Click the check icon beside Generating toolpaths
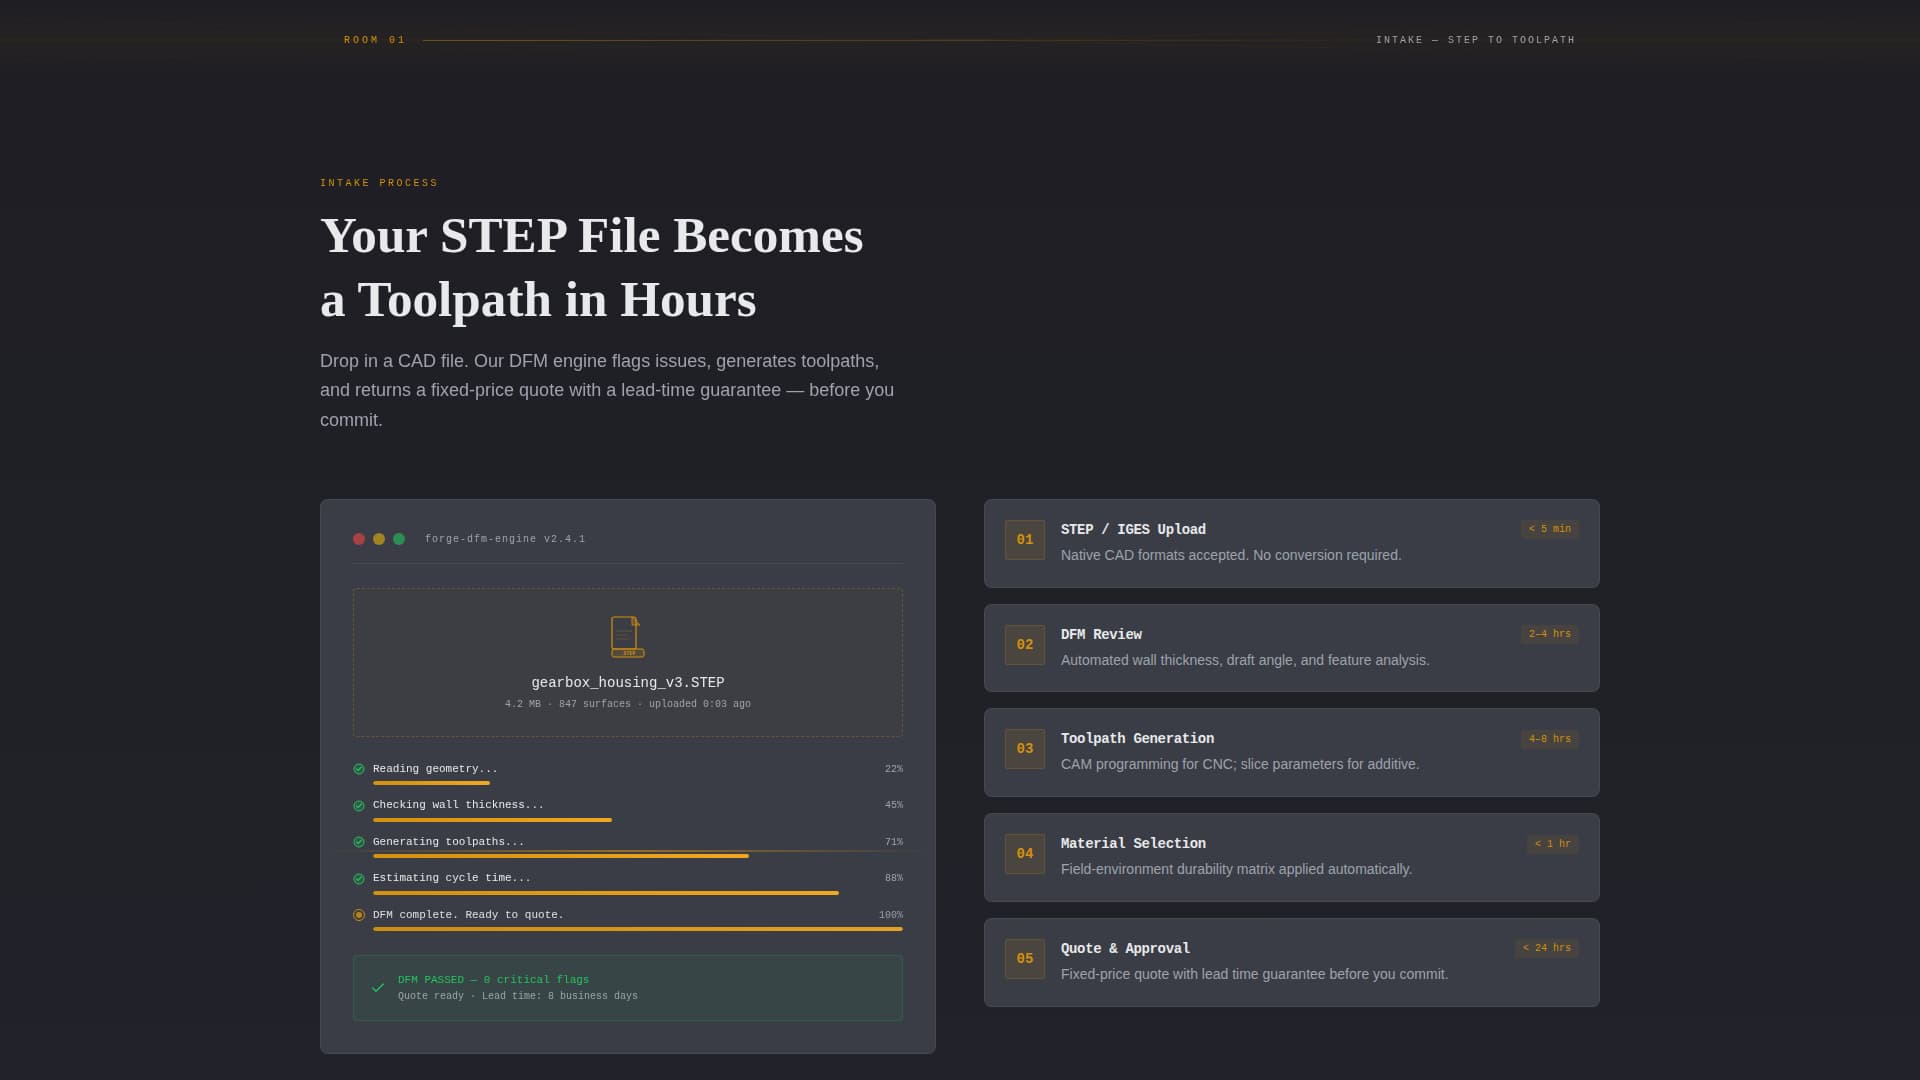 point(358,841)
